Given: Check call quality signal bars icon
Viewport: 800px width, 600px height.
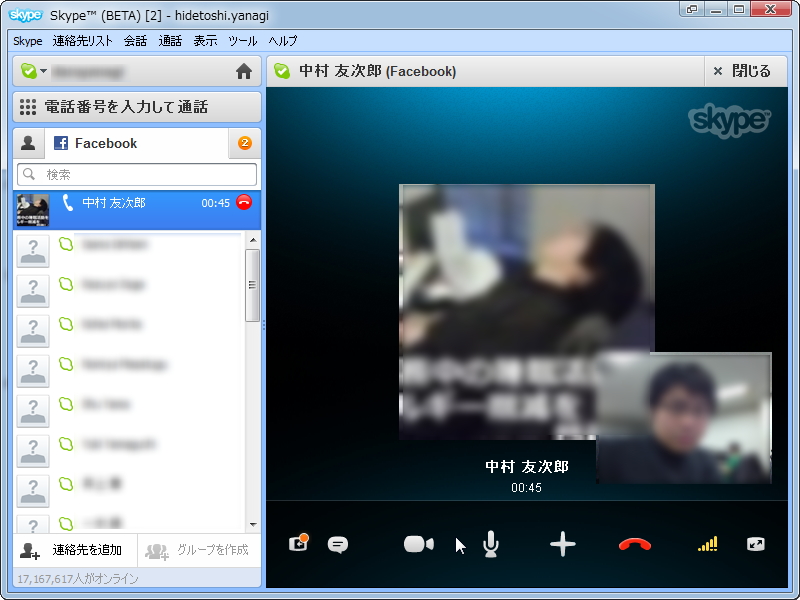Looking at the screenshot, I should pyautogui.click(x=708, y=544).
